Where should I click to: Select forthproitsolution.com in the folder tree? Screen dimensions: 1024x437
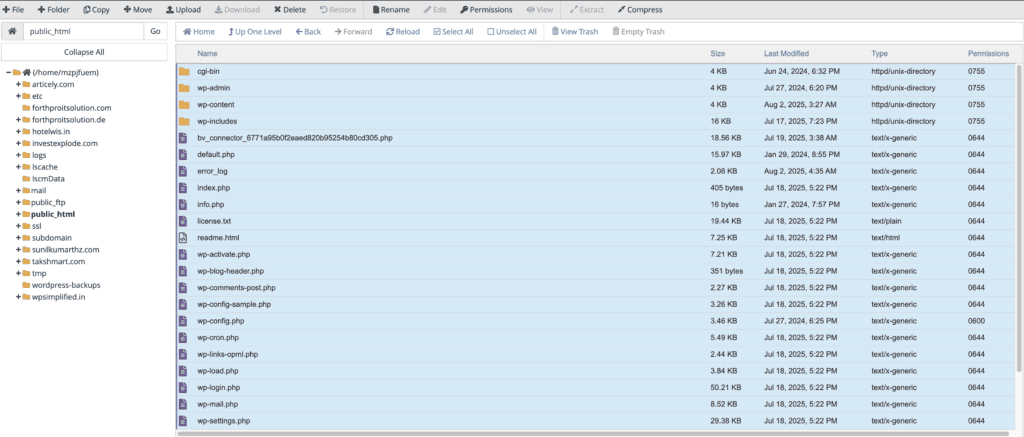(x=72, y=108)
